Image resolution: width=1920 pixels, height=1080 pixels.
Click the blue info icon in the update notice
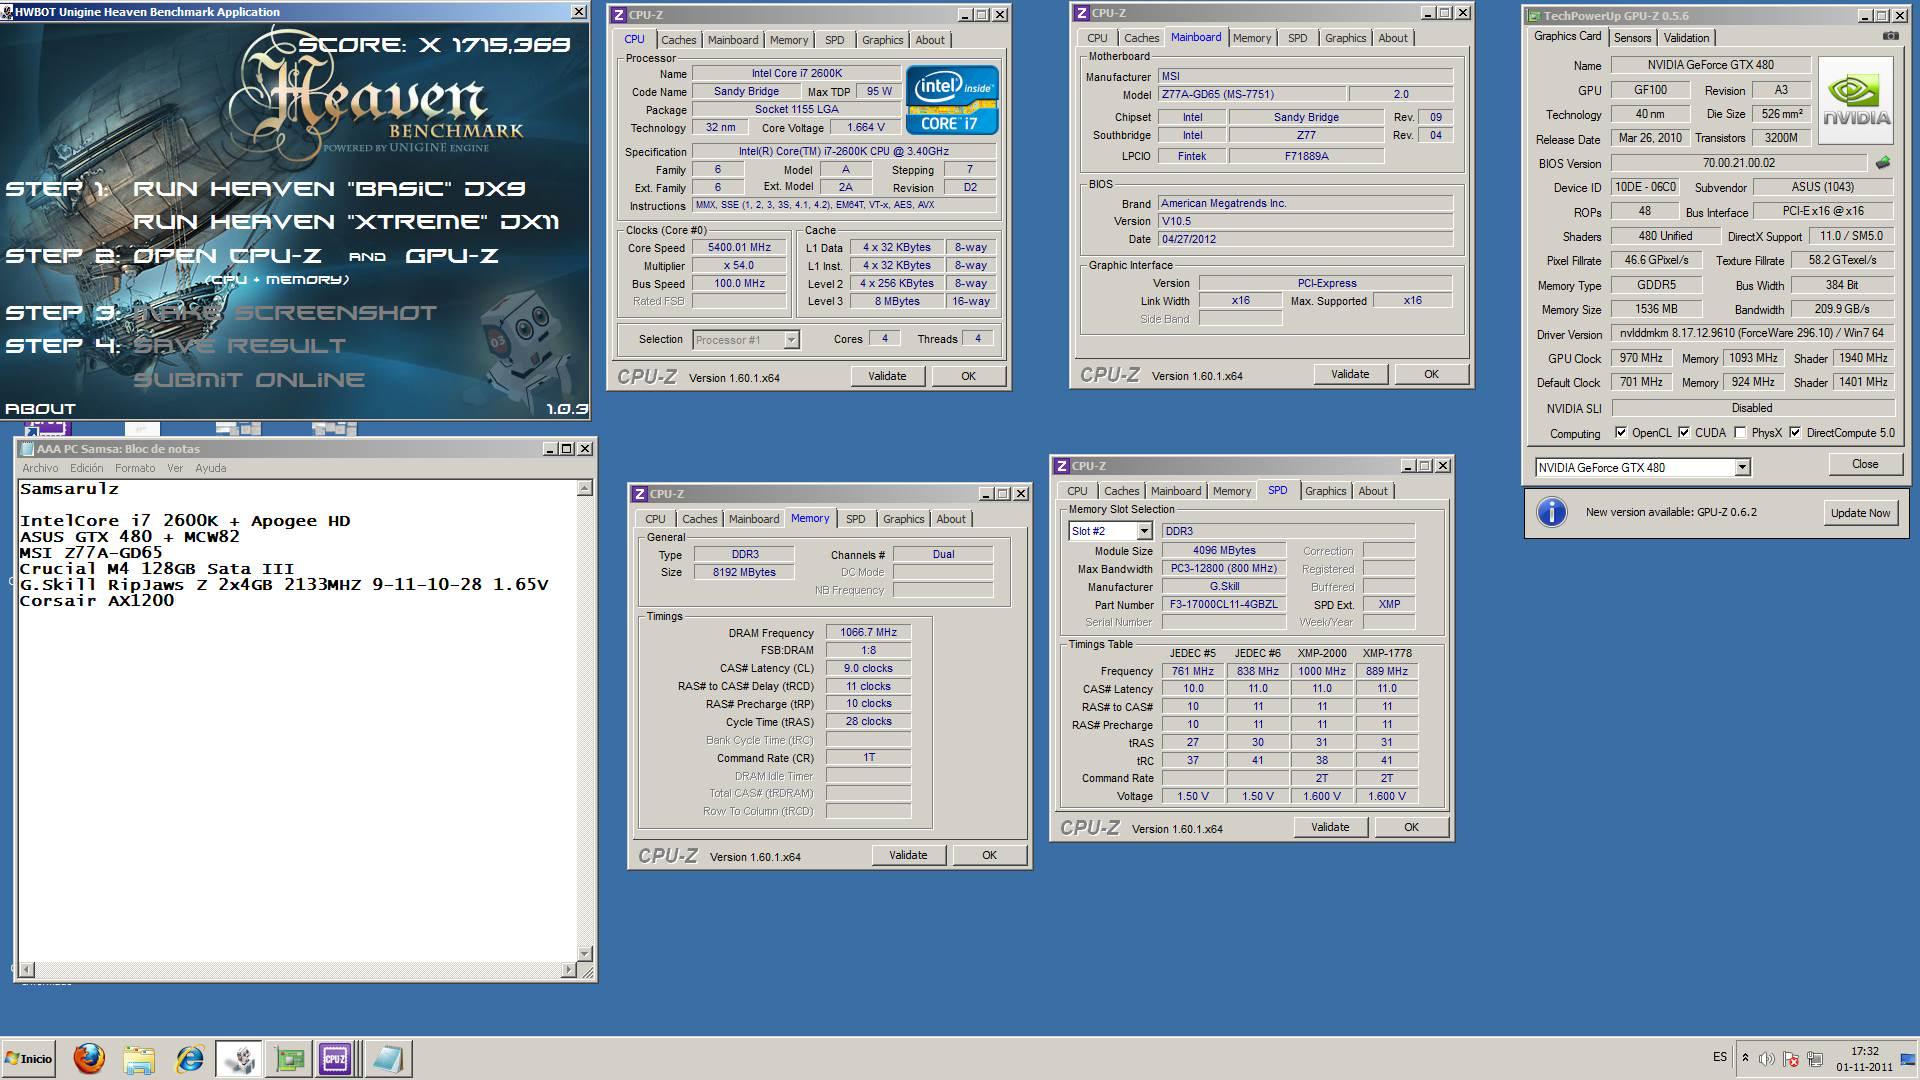point(1551,512)
